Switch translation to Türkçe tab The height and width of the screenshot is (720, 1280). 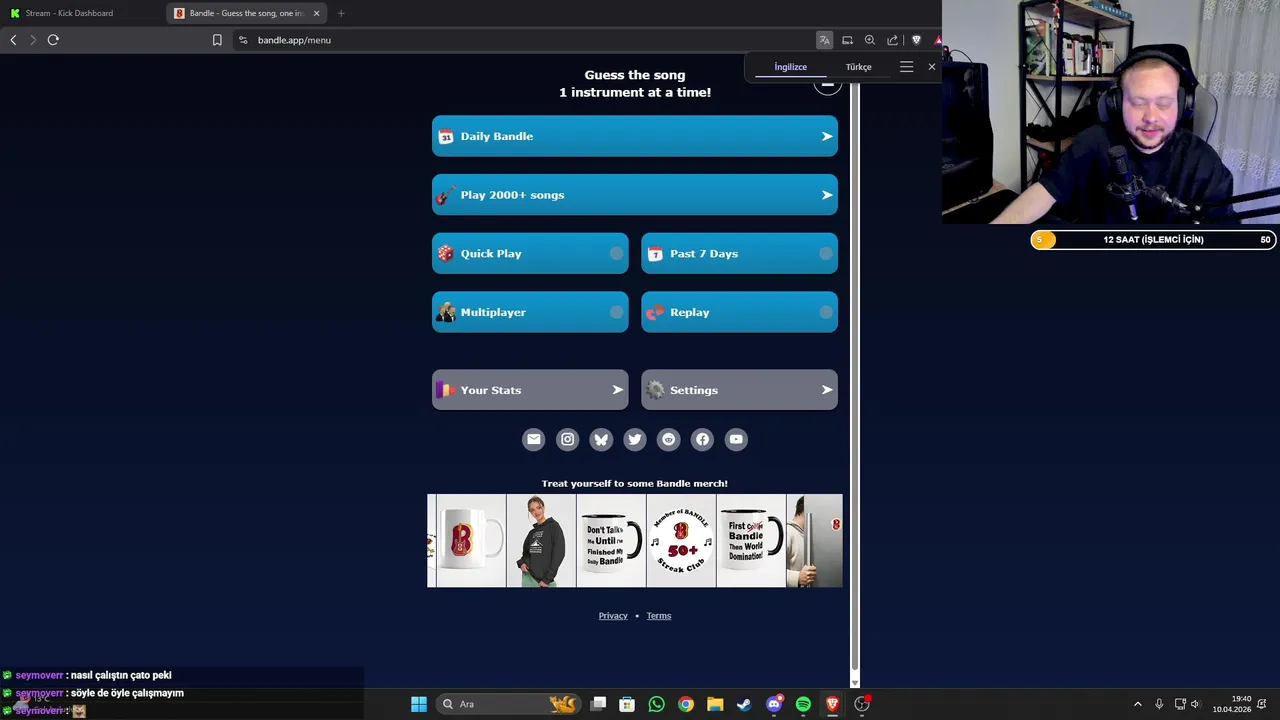859,67
